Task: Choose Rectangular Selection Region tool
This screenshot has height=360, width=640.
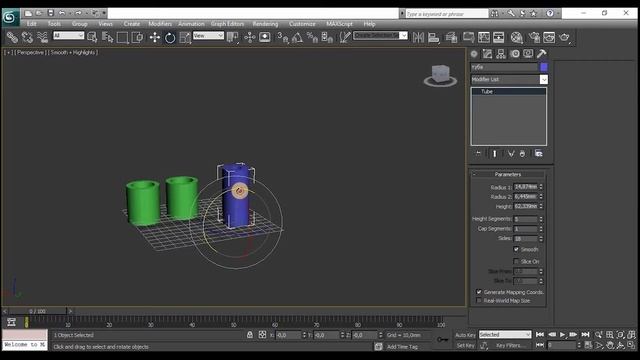Action: click(122, 38)
